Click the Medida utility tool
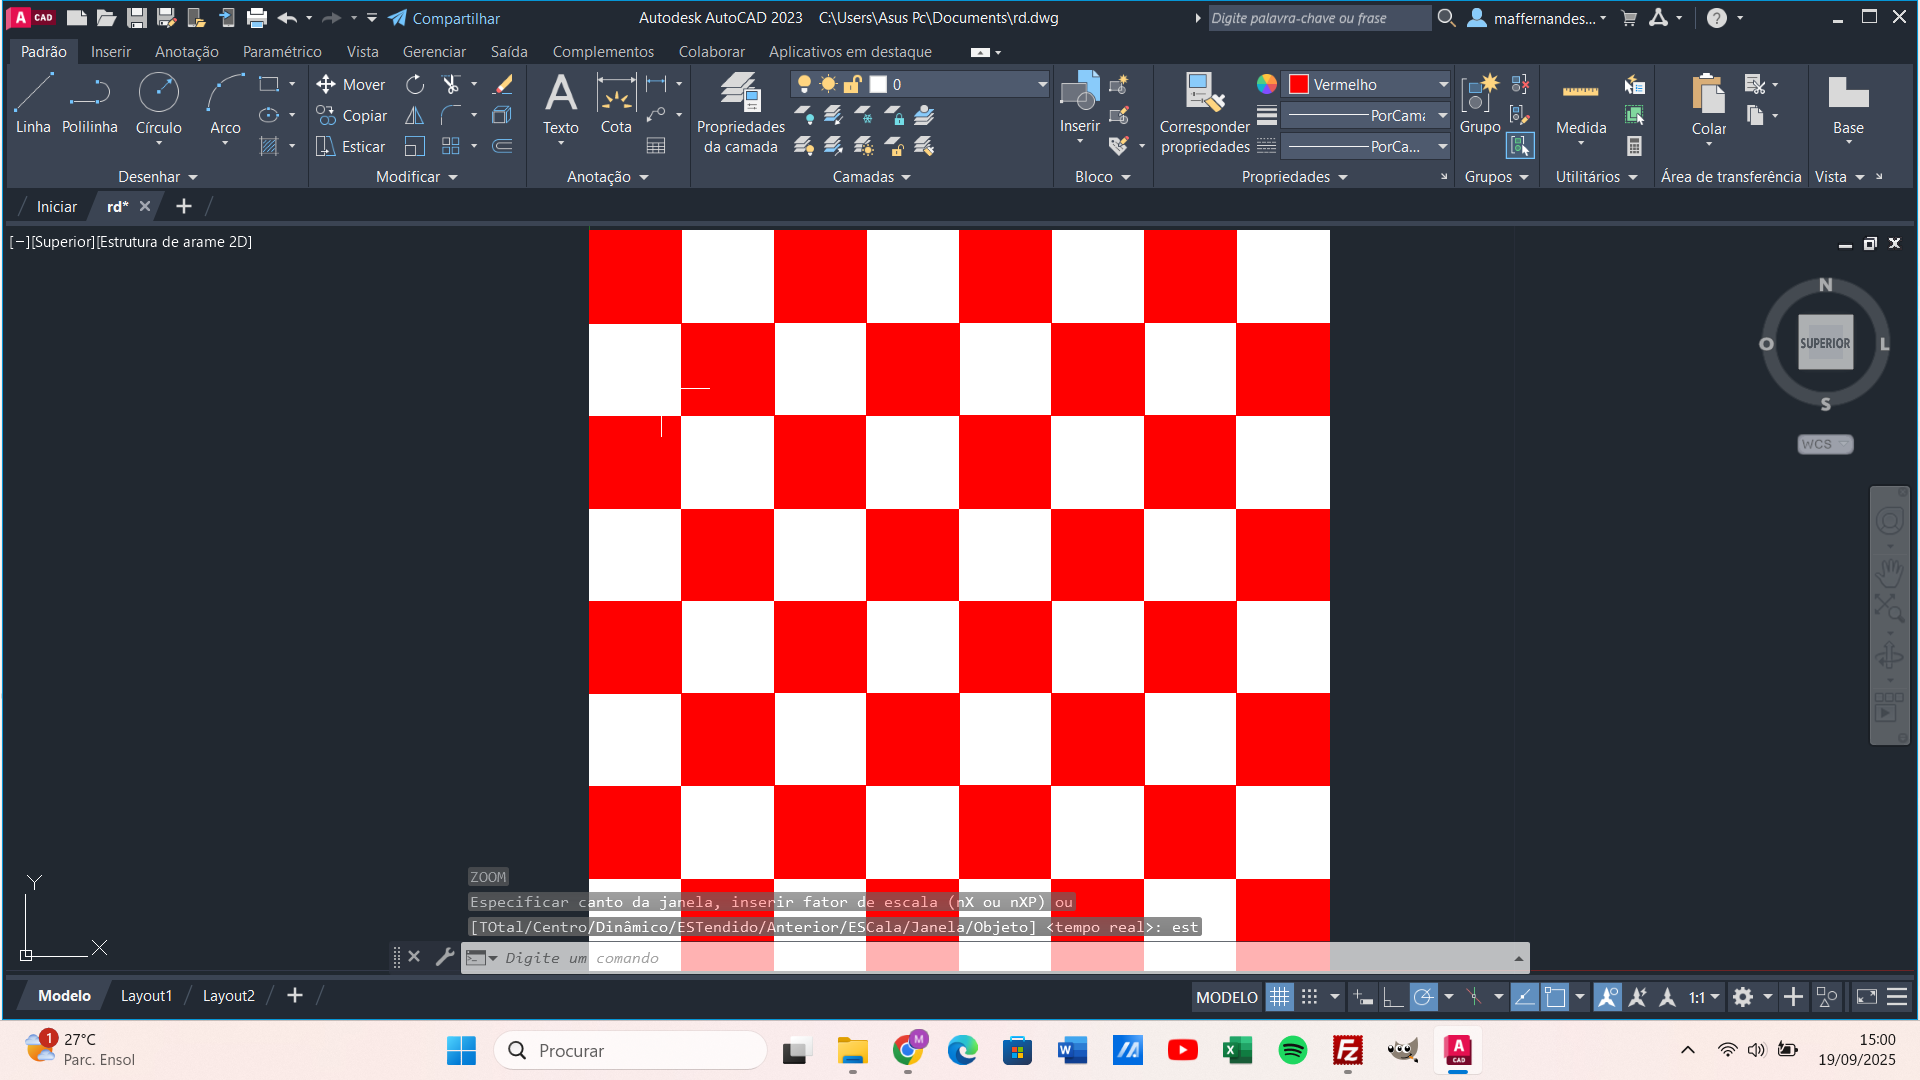The width and height of the screenshot is (1920, 1080). coord(1580,105)
